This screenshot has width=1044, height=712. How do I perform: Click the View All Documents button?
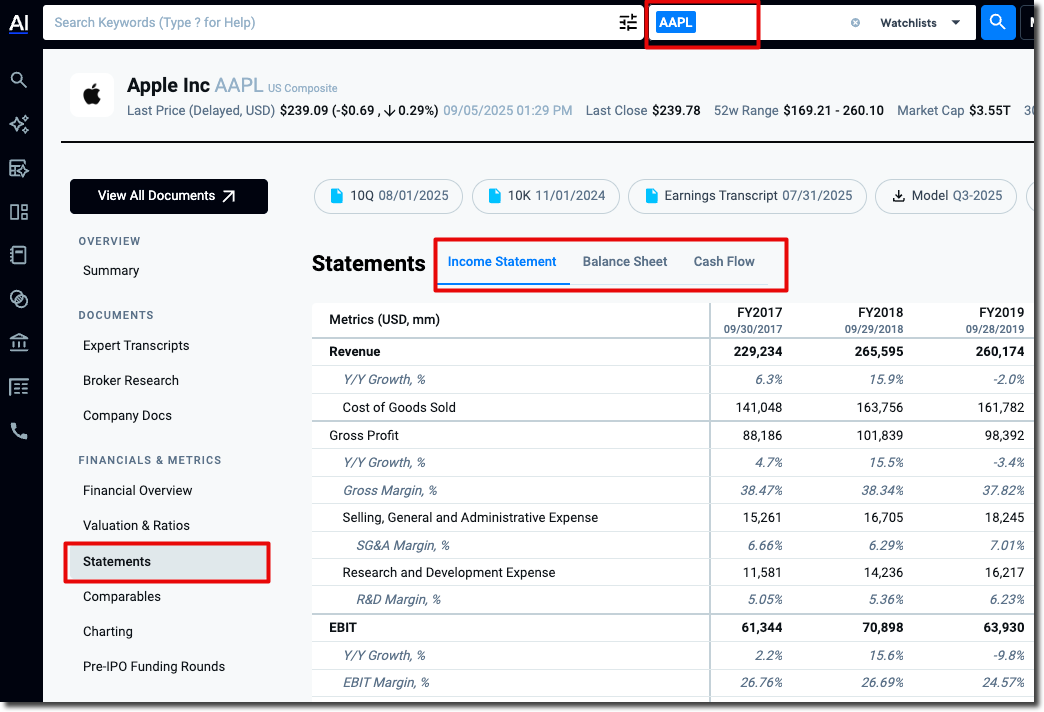point(168,196)
